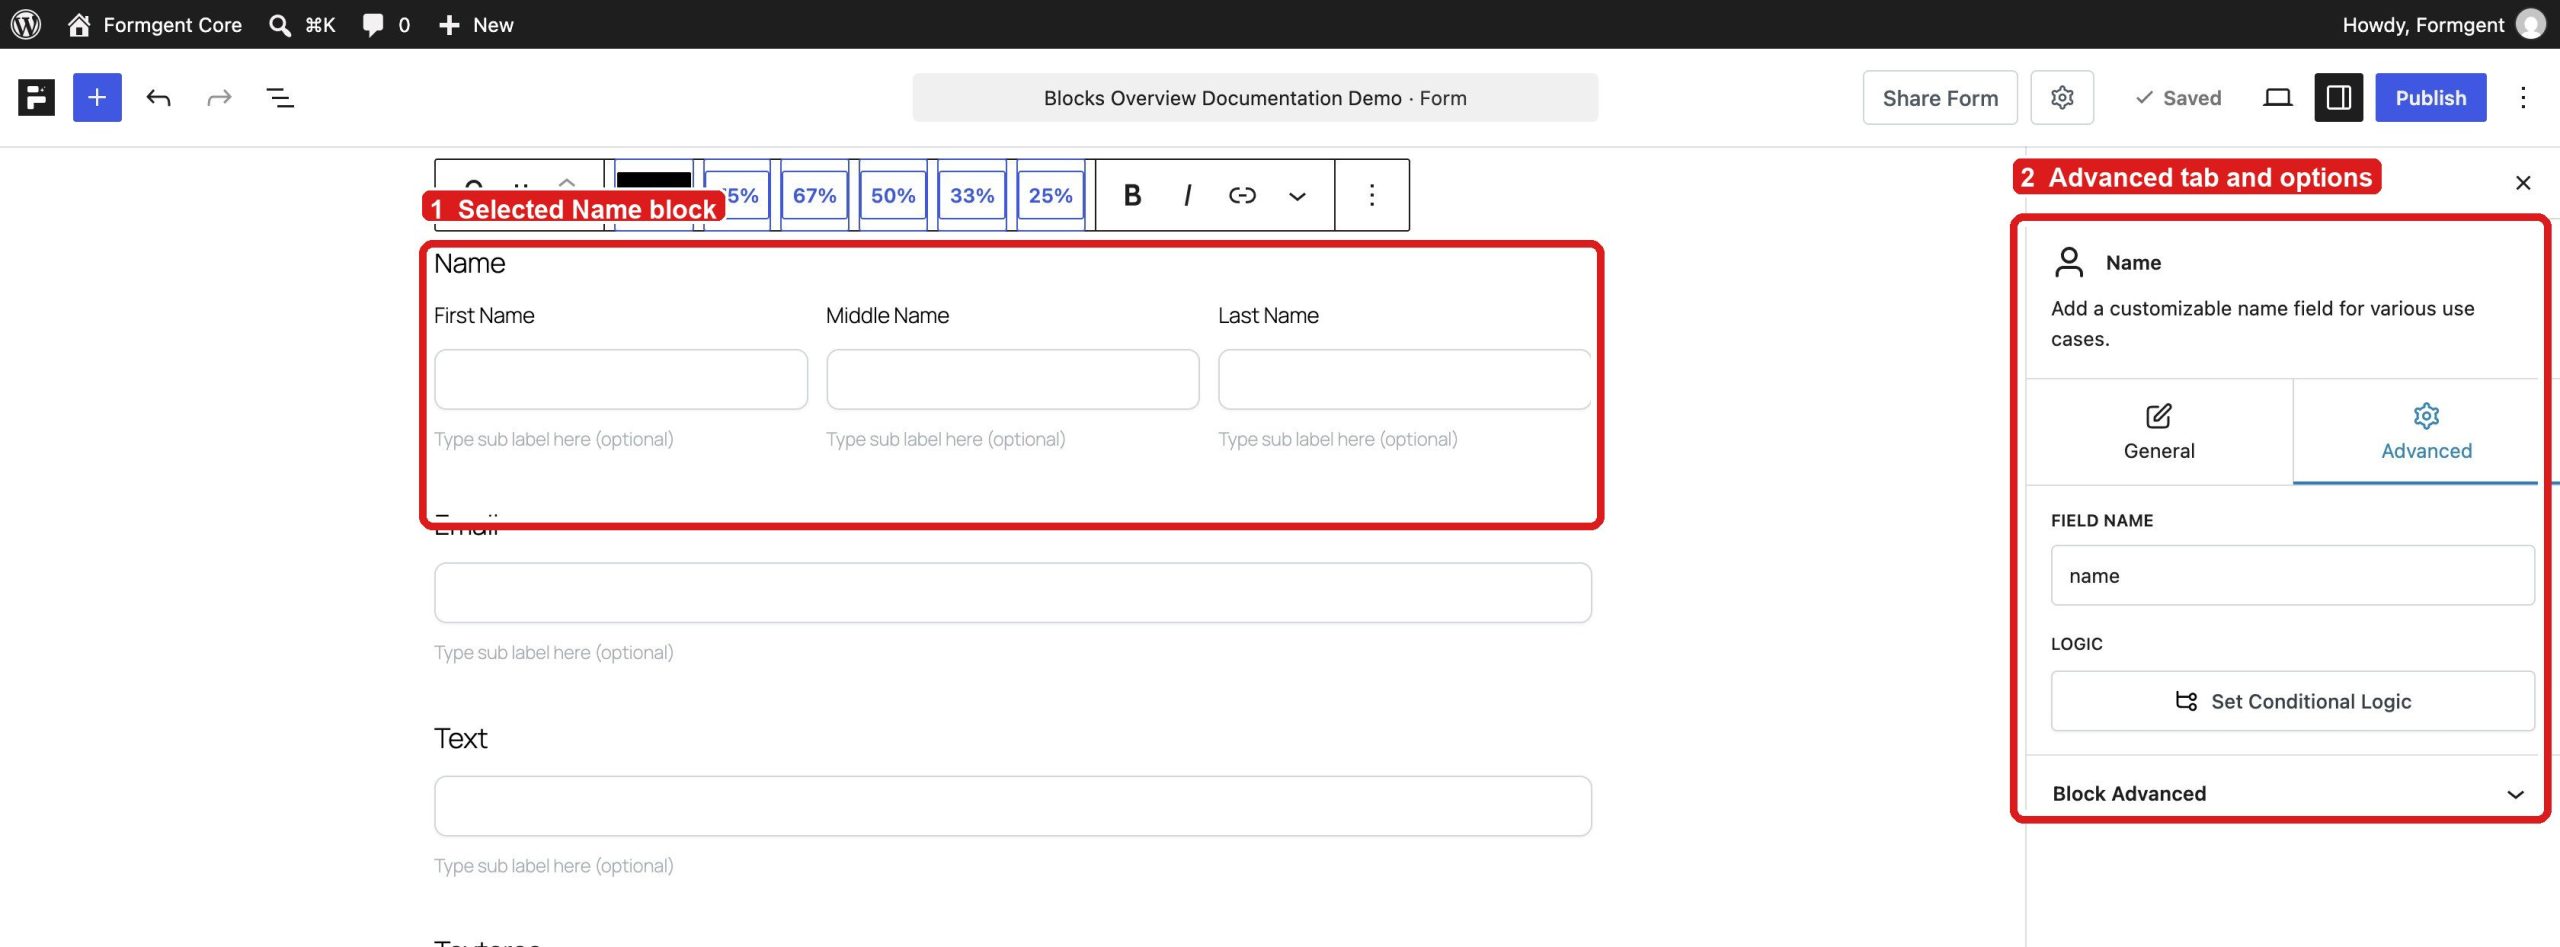The width and height of the screenshot is (2560, 947).
Task: Click the Name block label heading
Action: pyautogui.click(x=470, y=263)
